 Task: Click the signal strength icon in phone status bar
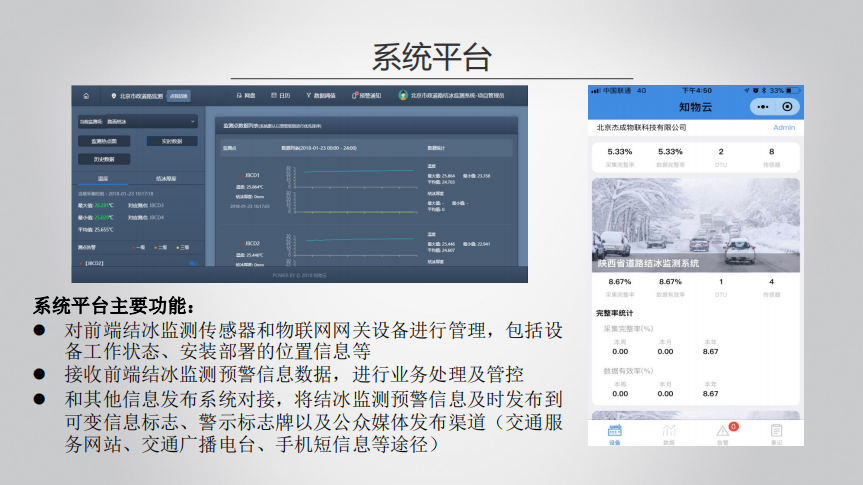click(595, 90)
